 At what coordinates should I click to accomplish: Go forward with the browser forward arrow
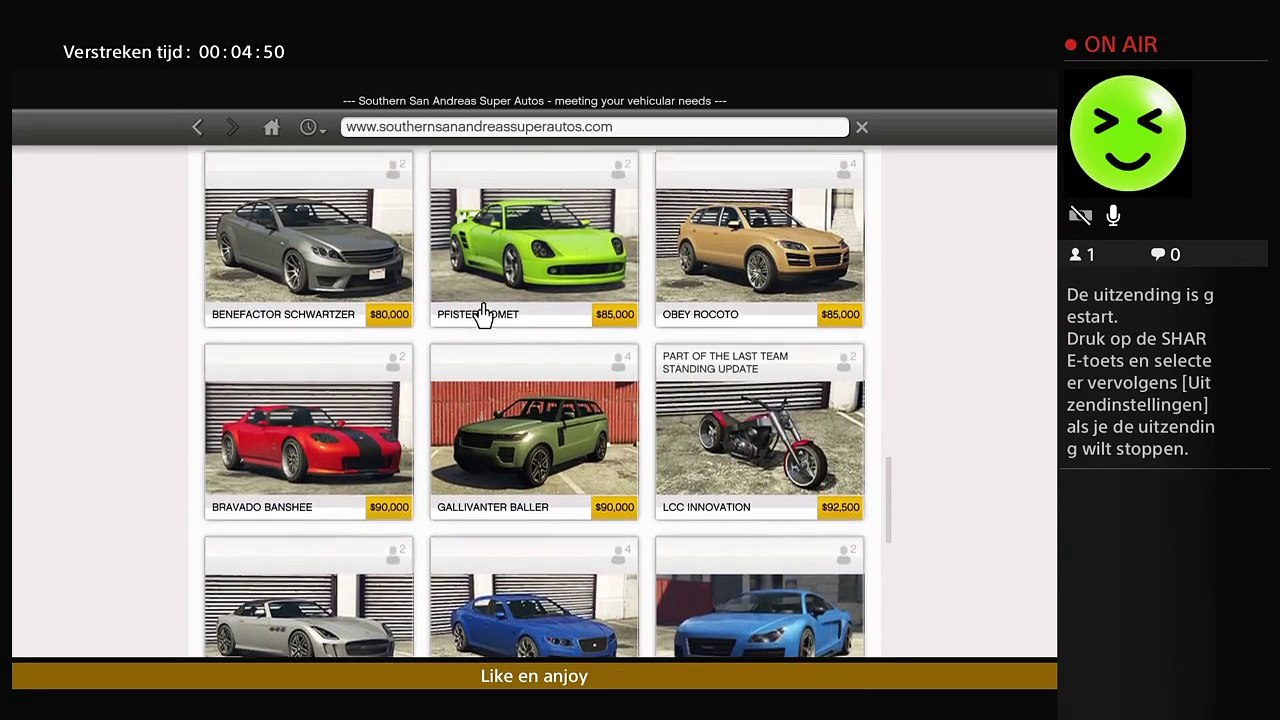tap(232, 127)
